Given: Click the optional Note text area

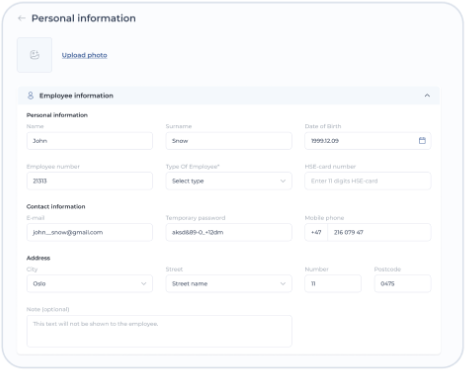Looking at the screenshot, I should coord(159,331).
